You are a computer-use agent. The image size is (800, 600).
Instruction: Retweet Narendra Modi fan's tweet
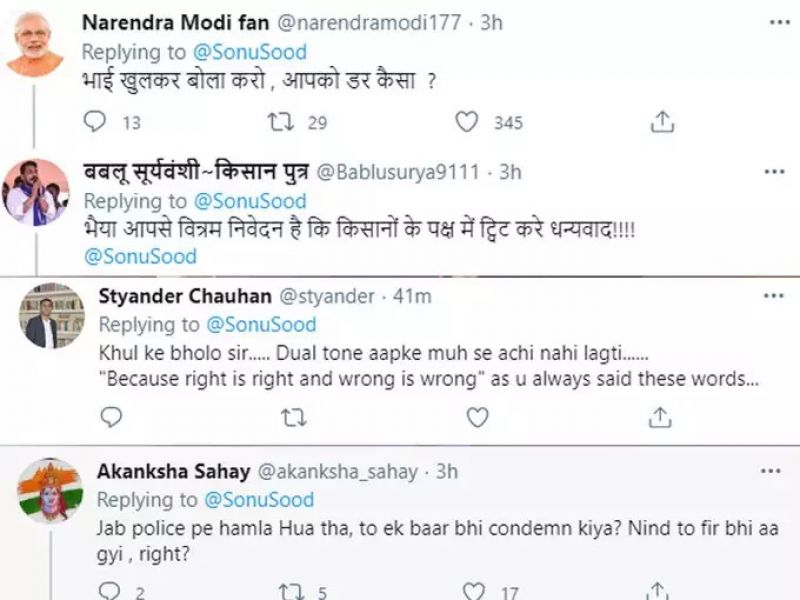pos(283,122)
